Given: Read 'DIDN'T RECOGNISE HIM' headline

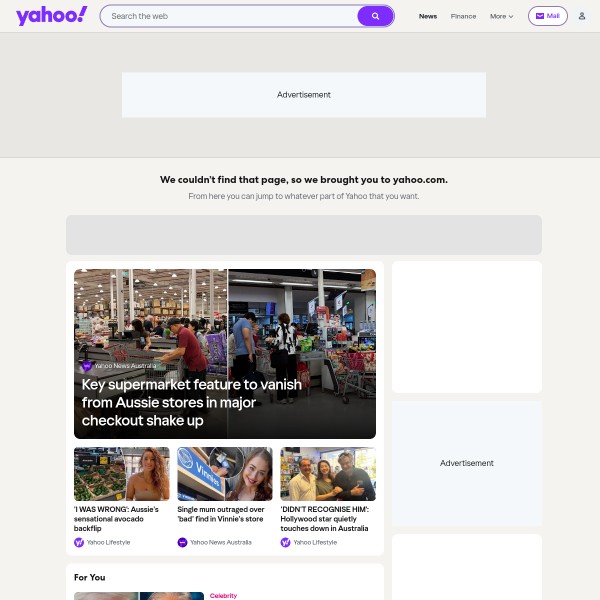Looking at the screenshot, I should pos(324,519).
